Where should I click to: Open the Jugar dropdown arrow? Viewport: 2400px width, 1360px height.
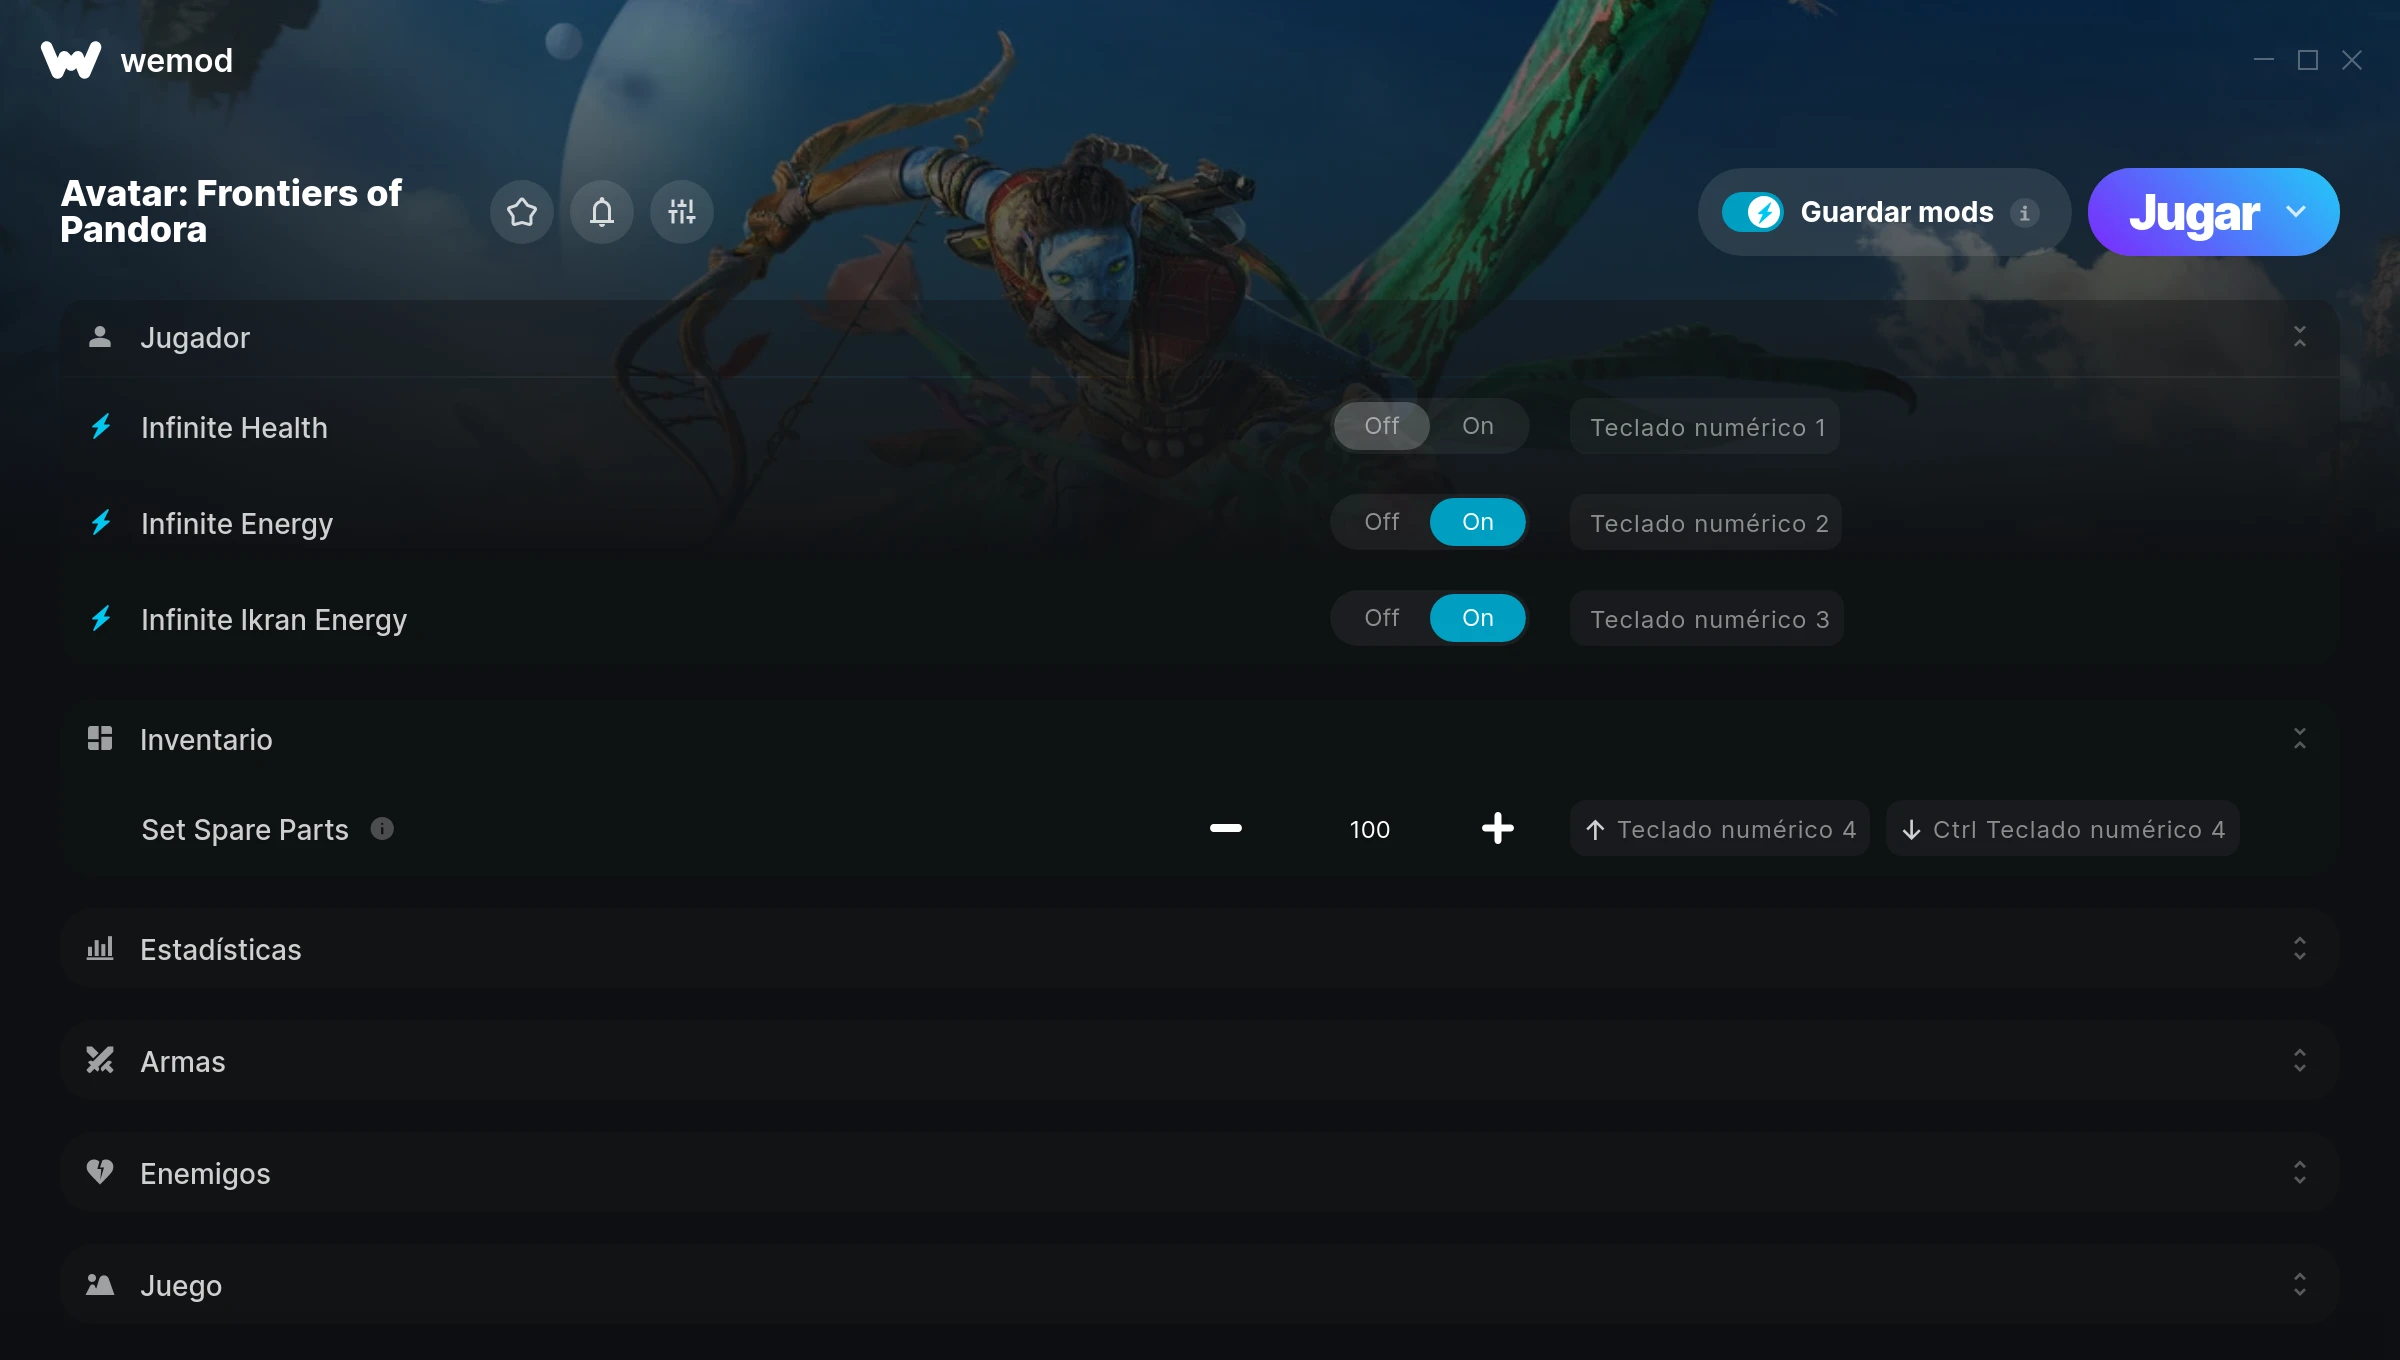(x=2296, y=212)
